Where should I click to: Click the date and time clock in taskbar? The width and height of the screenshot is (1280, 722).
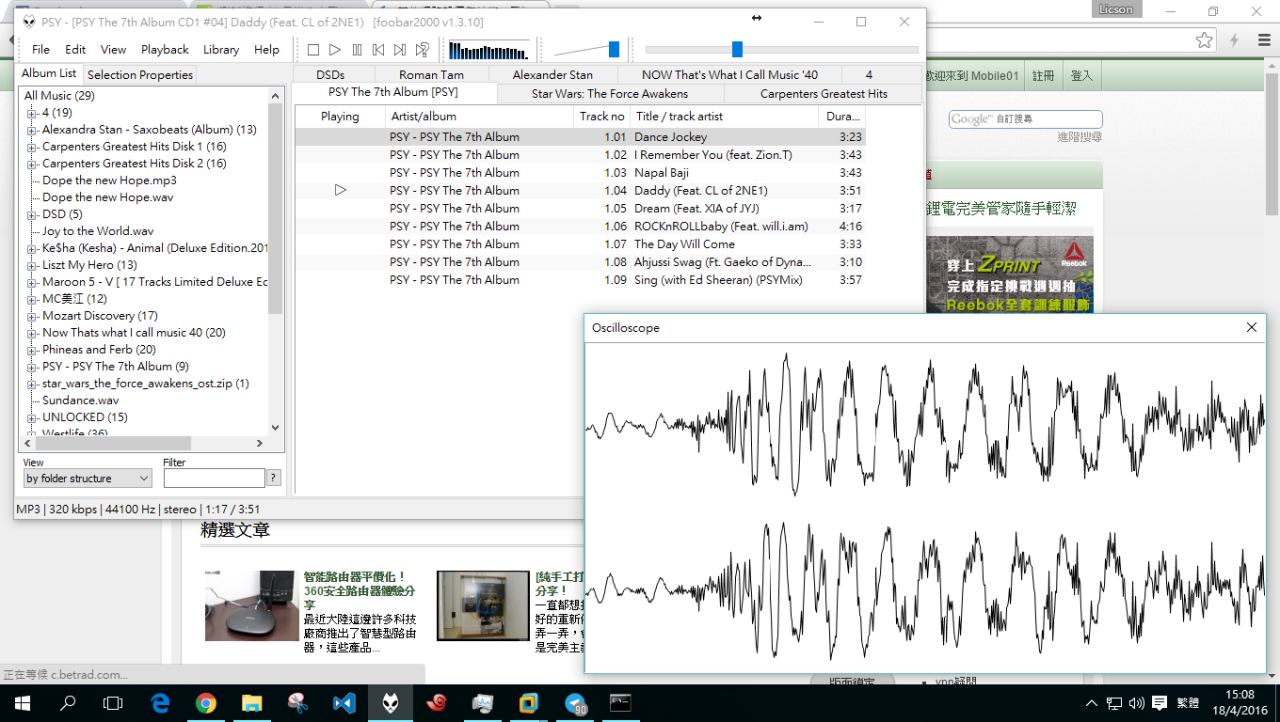click(x=1240, y=703)
